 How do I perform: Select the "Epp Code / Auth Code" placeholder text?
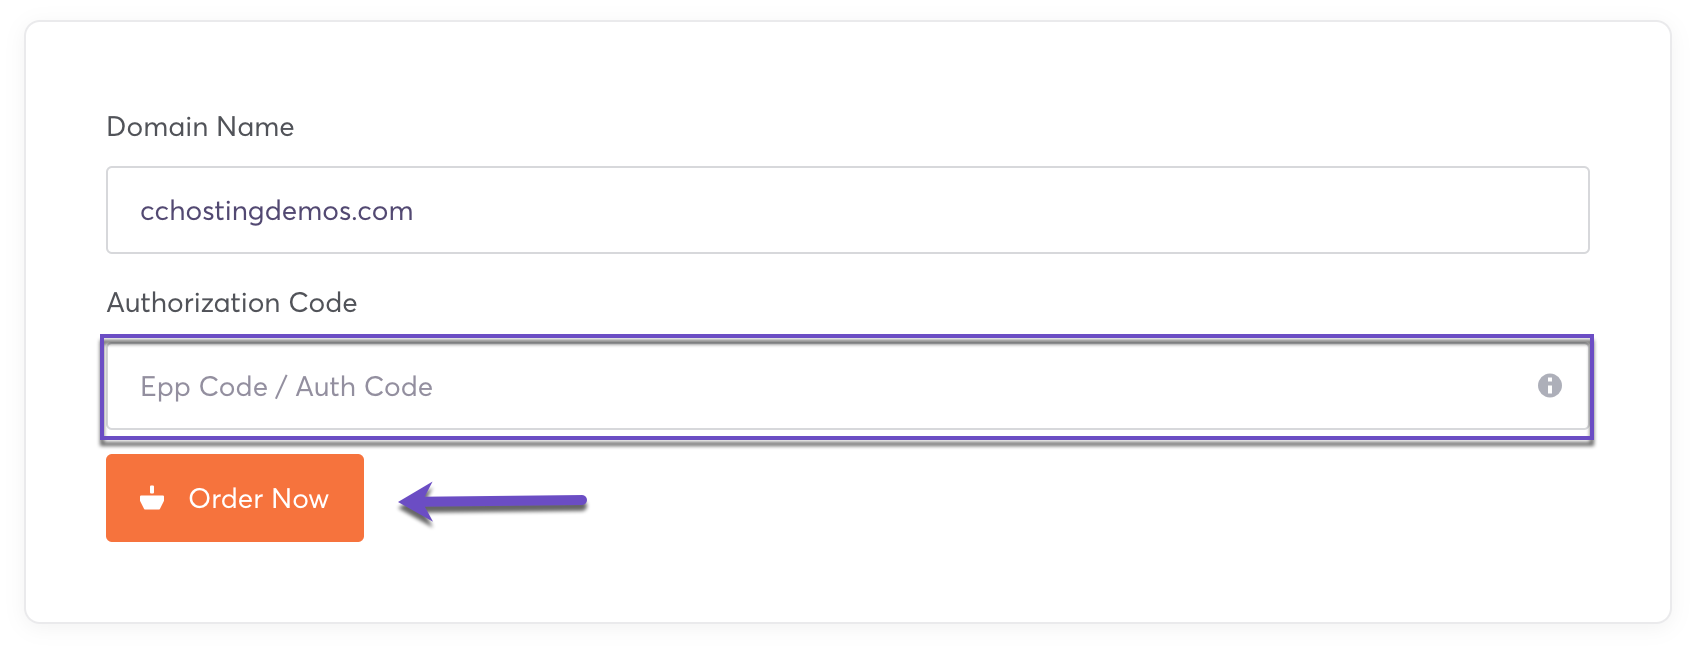tap(286, 387)
